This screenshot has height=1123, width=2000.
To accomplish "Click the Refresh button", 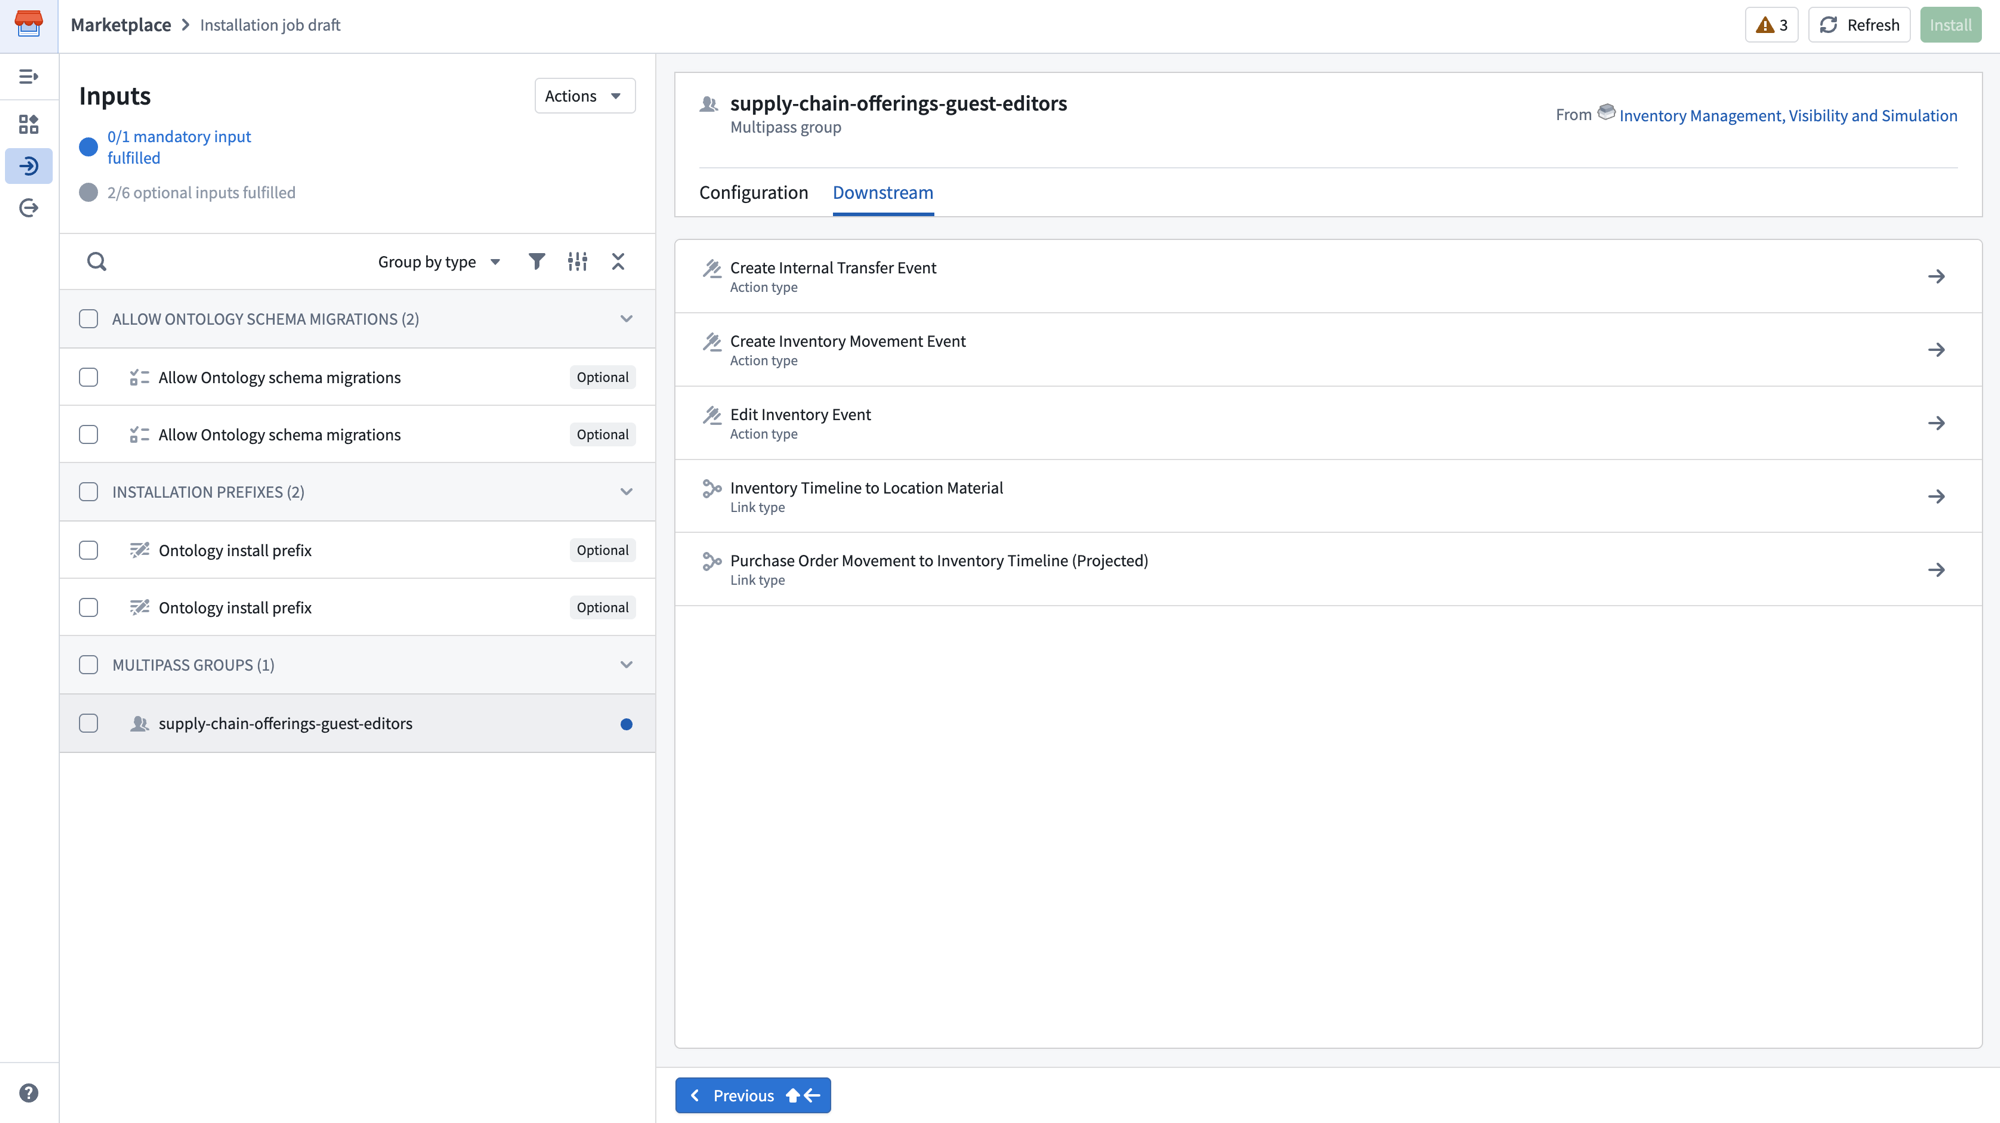I will pyautogui.click(x=1859, y=25).
